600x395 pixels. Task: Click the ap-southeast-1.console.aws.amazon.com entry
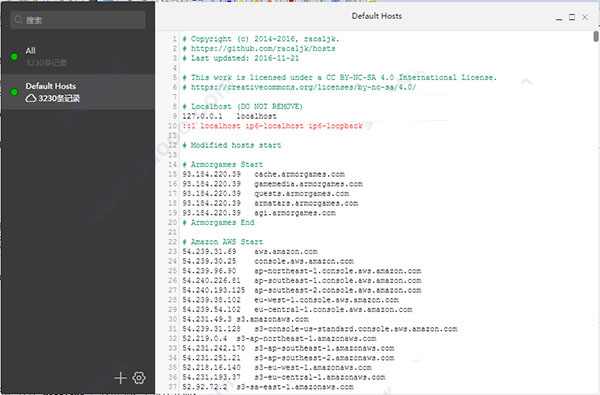coord(302,281)
